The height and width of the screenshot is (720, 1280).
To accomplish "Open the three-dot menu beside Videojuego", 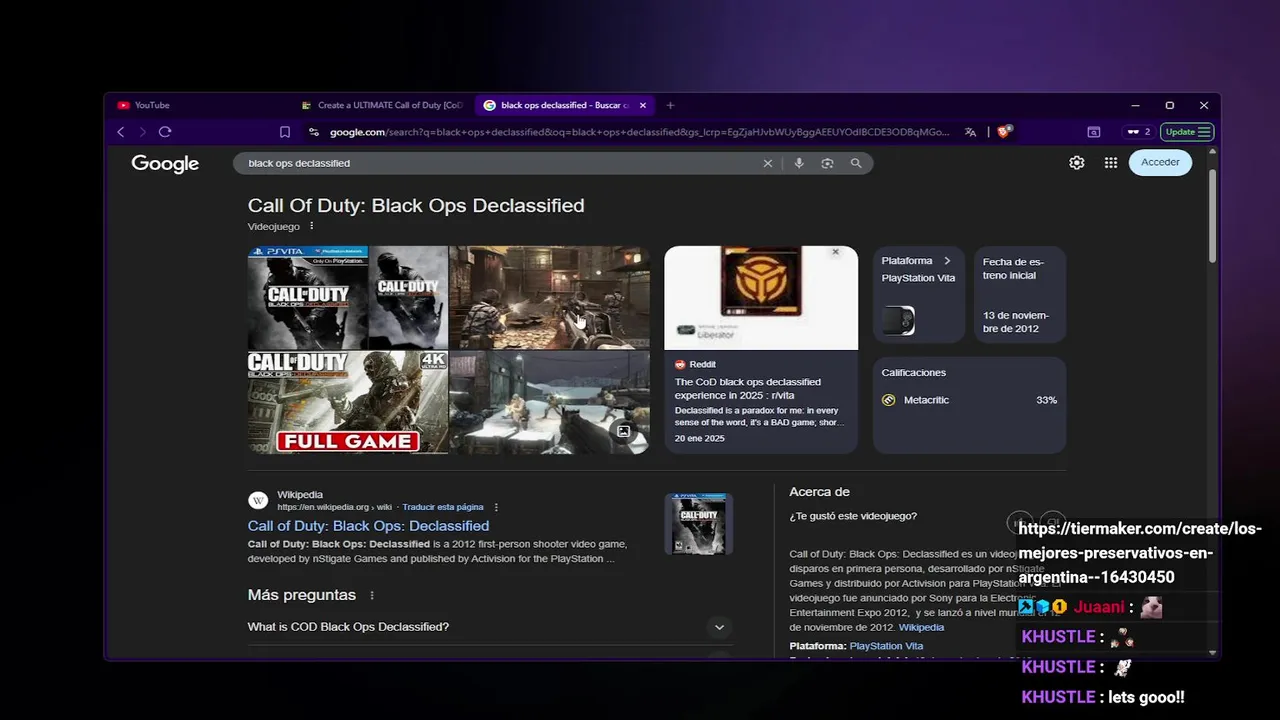I will [311, 226].
